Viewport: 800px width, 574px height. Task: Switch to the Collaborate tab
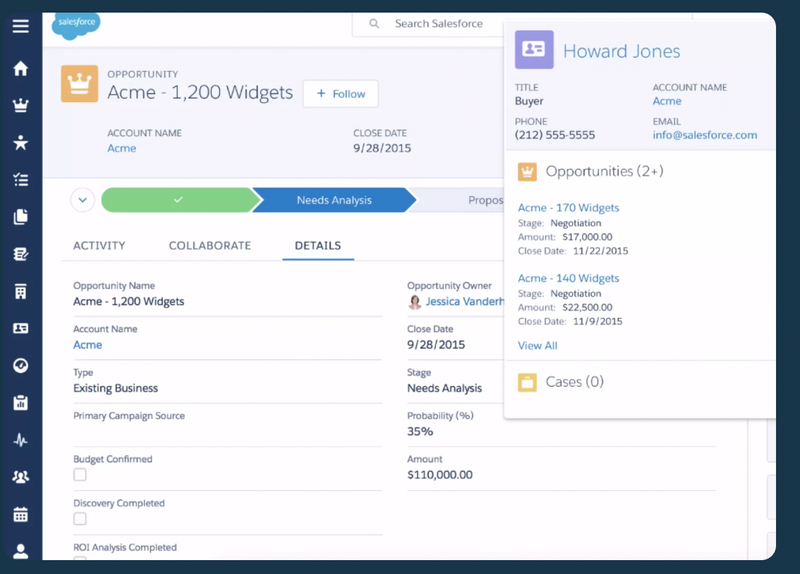[x=209, y=245]
